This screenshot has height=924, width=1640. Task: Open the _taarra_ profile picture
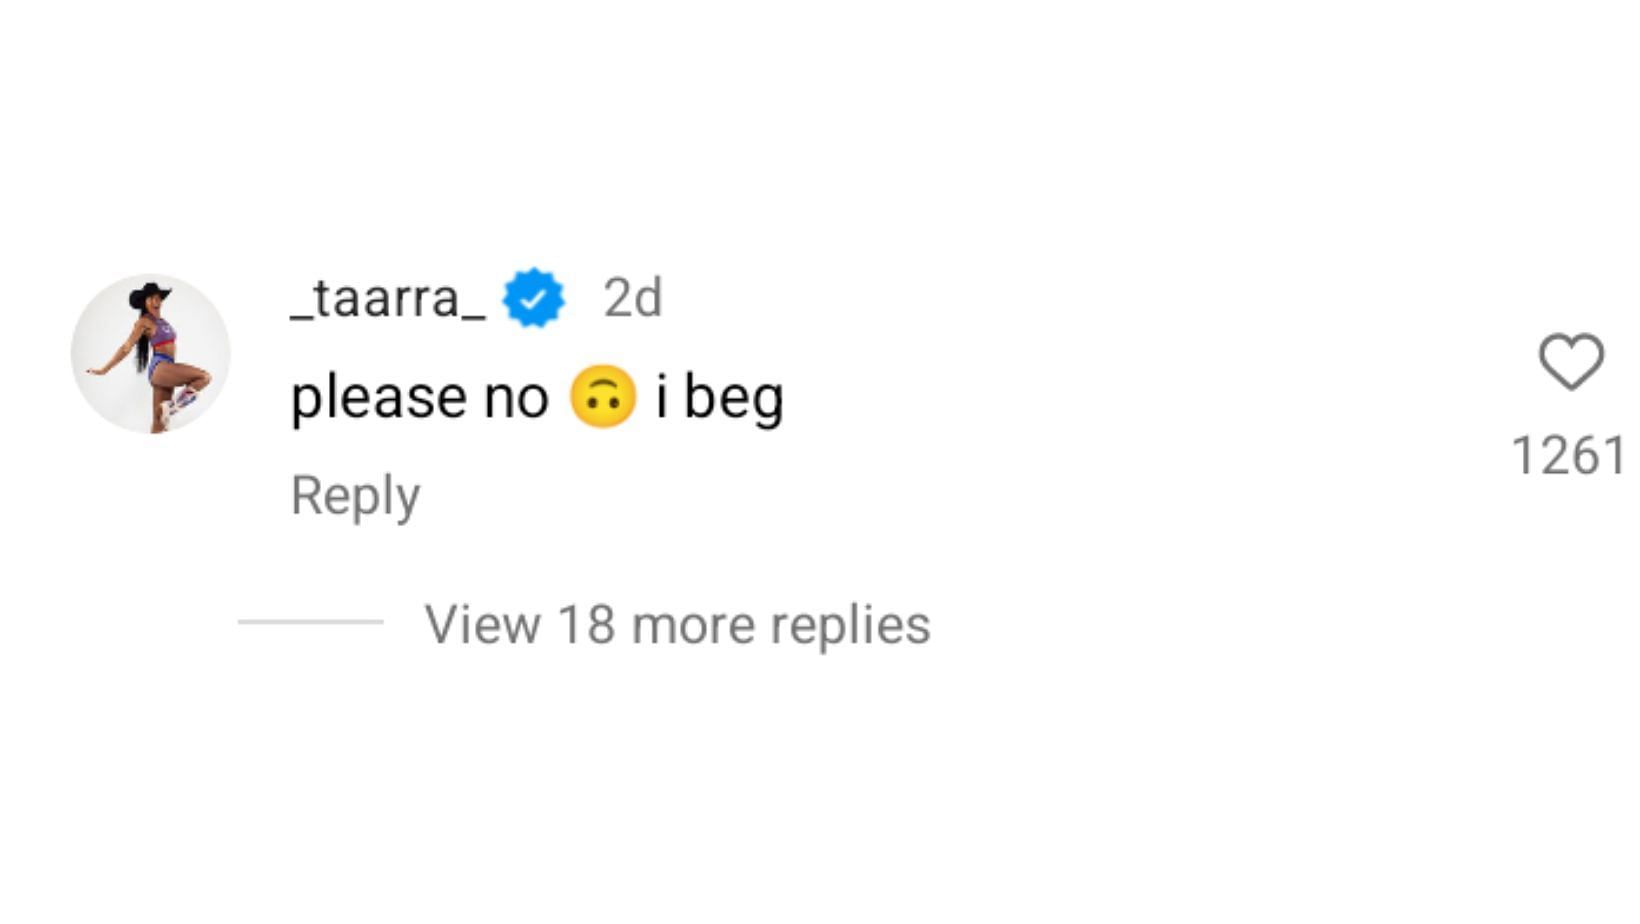point(151,354)
